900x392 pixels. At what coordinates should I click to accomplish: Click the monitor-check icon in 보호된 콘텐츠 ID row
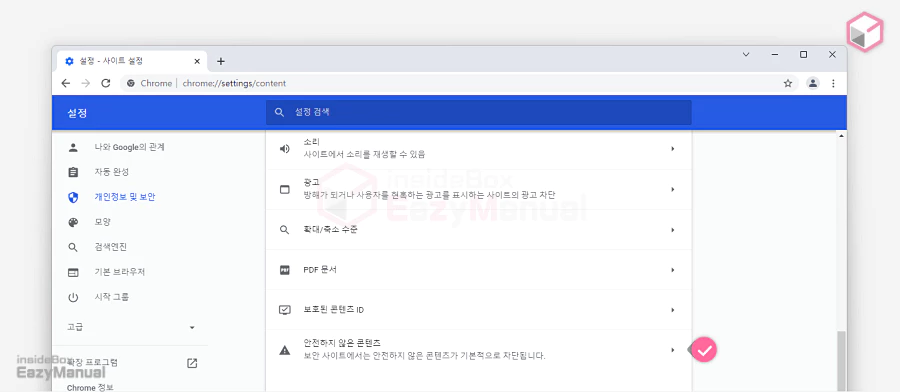tap(285, 310)
